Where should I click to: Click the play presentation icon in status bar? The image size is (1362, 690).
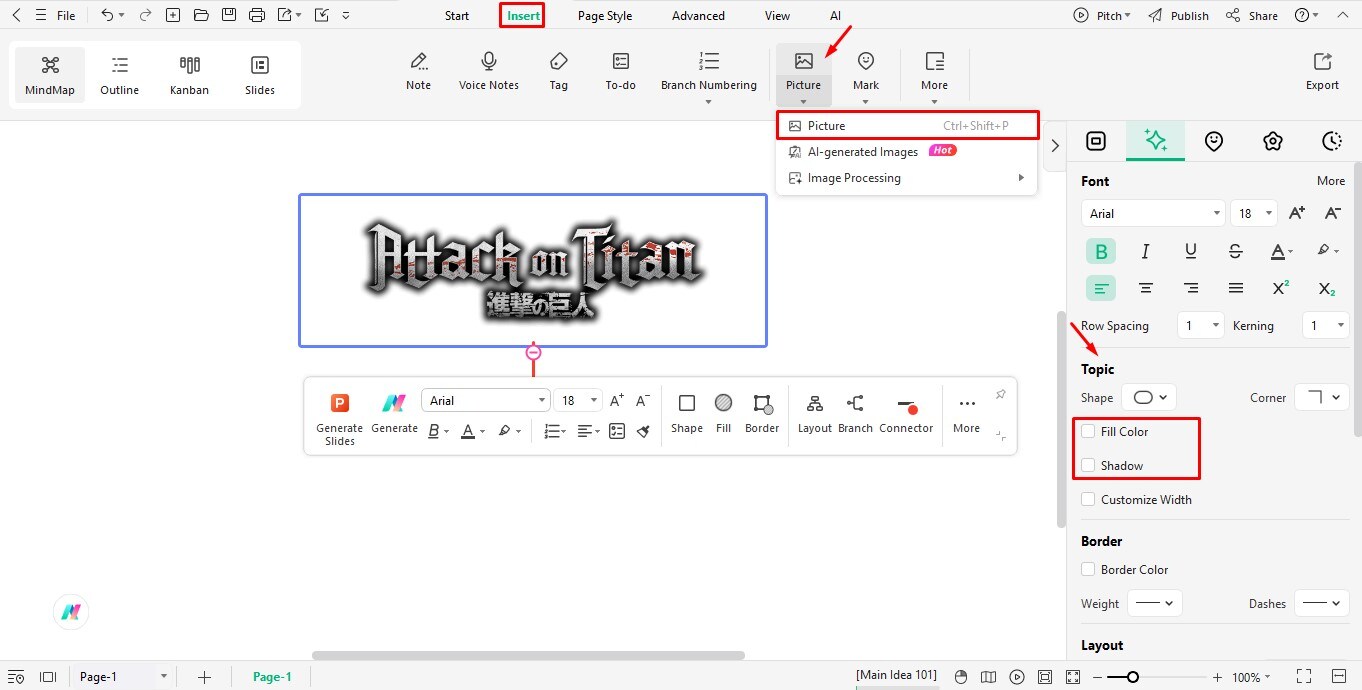(1017, 677)
